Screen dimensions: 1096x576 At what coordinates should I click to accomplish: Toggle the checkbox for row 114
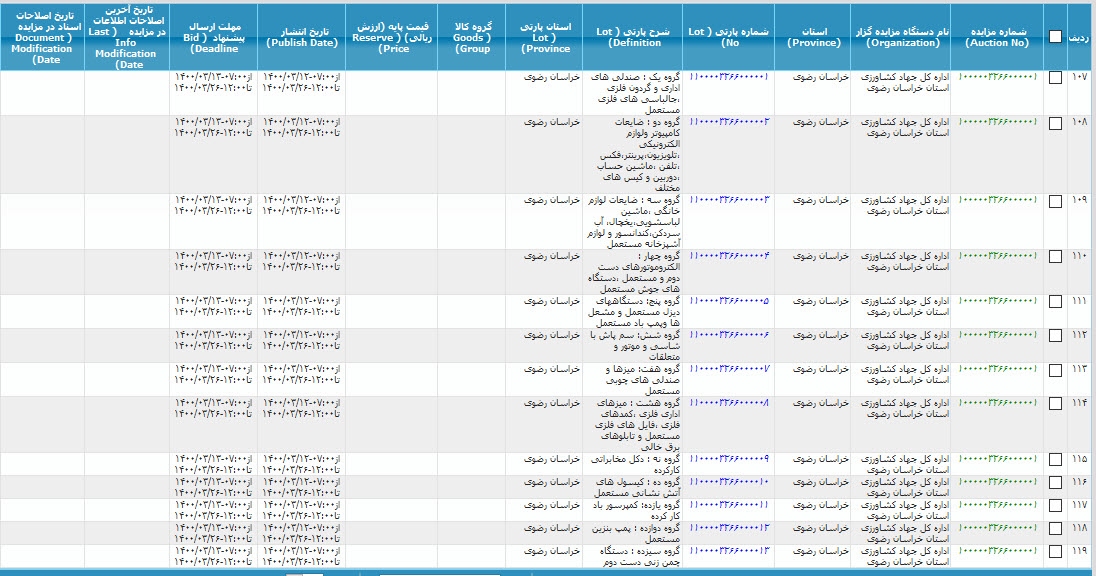pos(1055,404)
